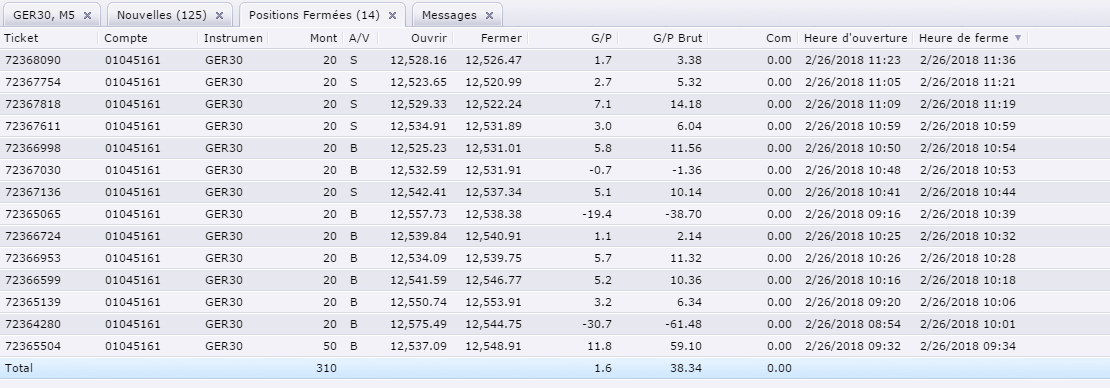Close the Messages tab
Screen dimensions: 1110x388
tap(489, 15)
